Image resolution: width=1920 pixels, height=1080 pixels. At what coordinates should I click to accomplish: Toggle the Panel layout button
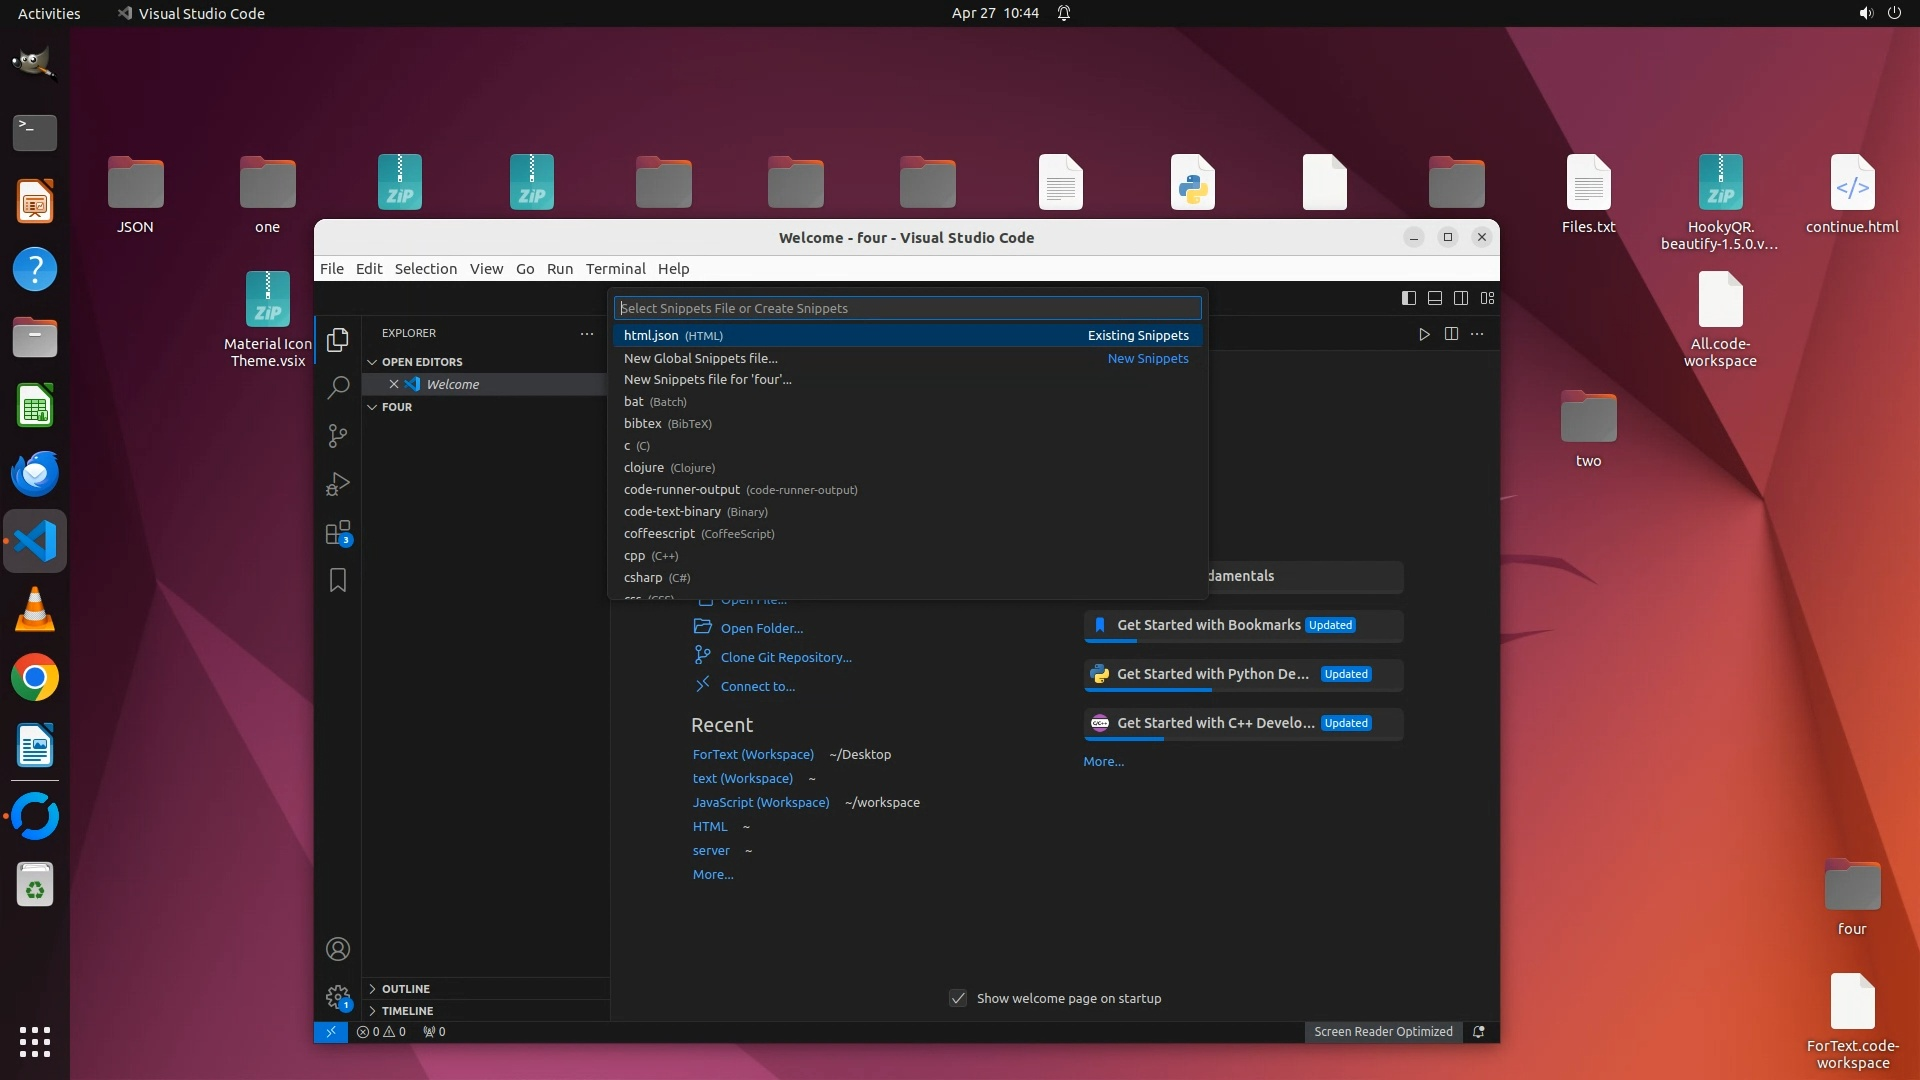click(x=1434, y=298)
